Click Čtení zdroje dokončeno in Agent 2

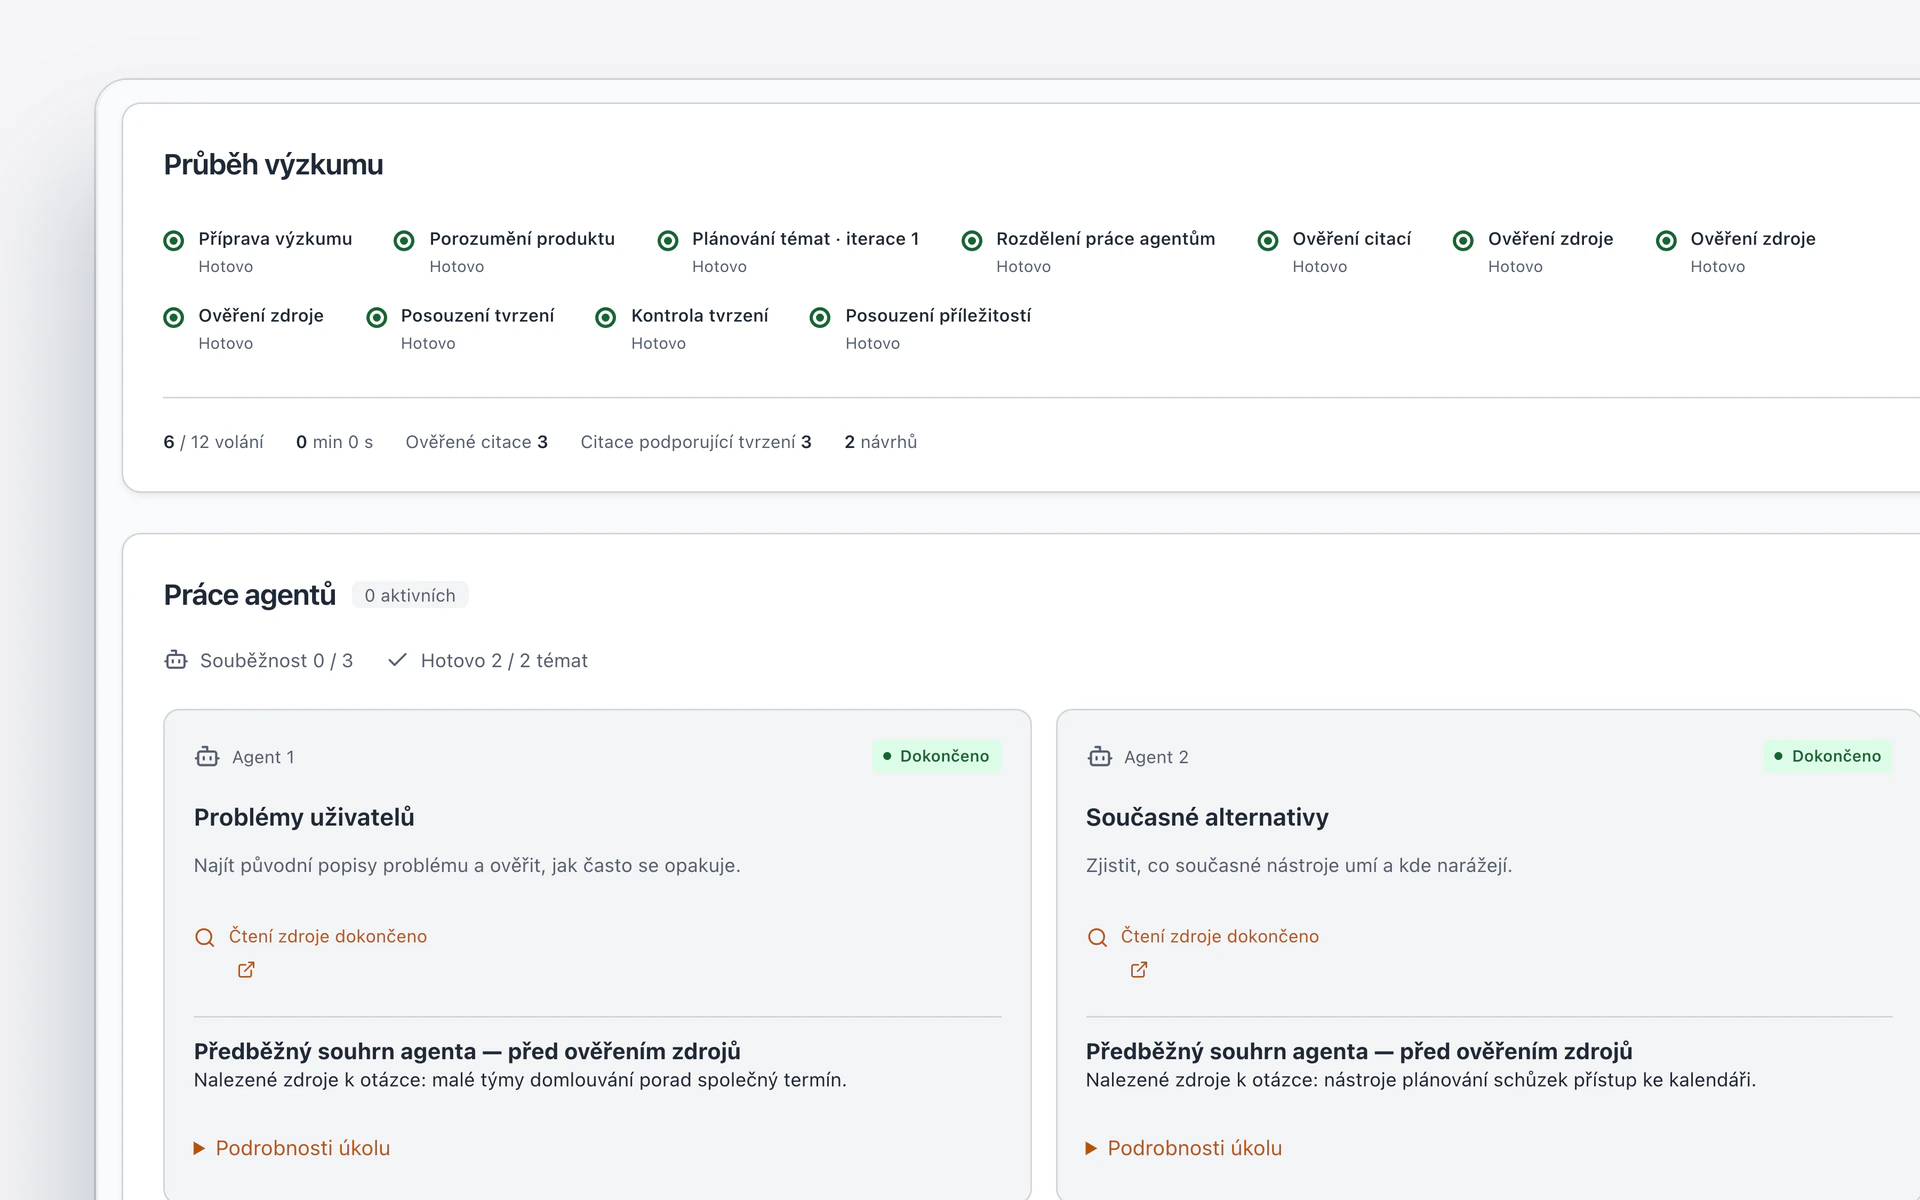tap(1220, 936)
